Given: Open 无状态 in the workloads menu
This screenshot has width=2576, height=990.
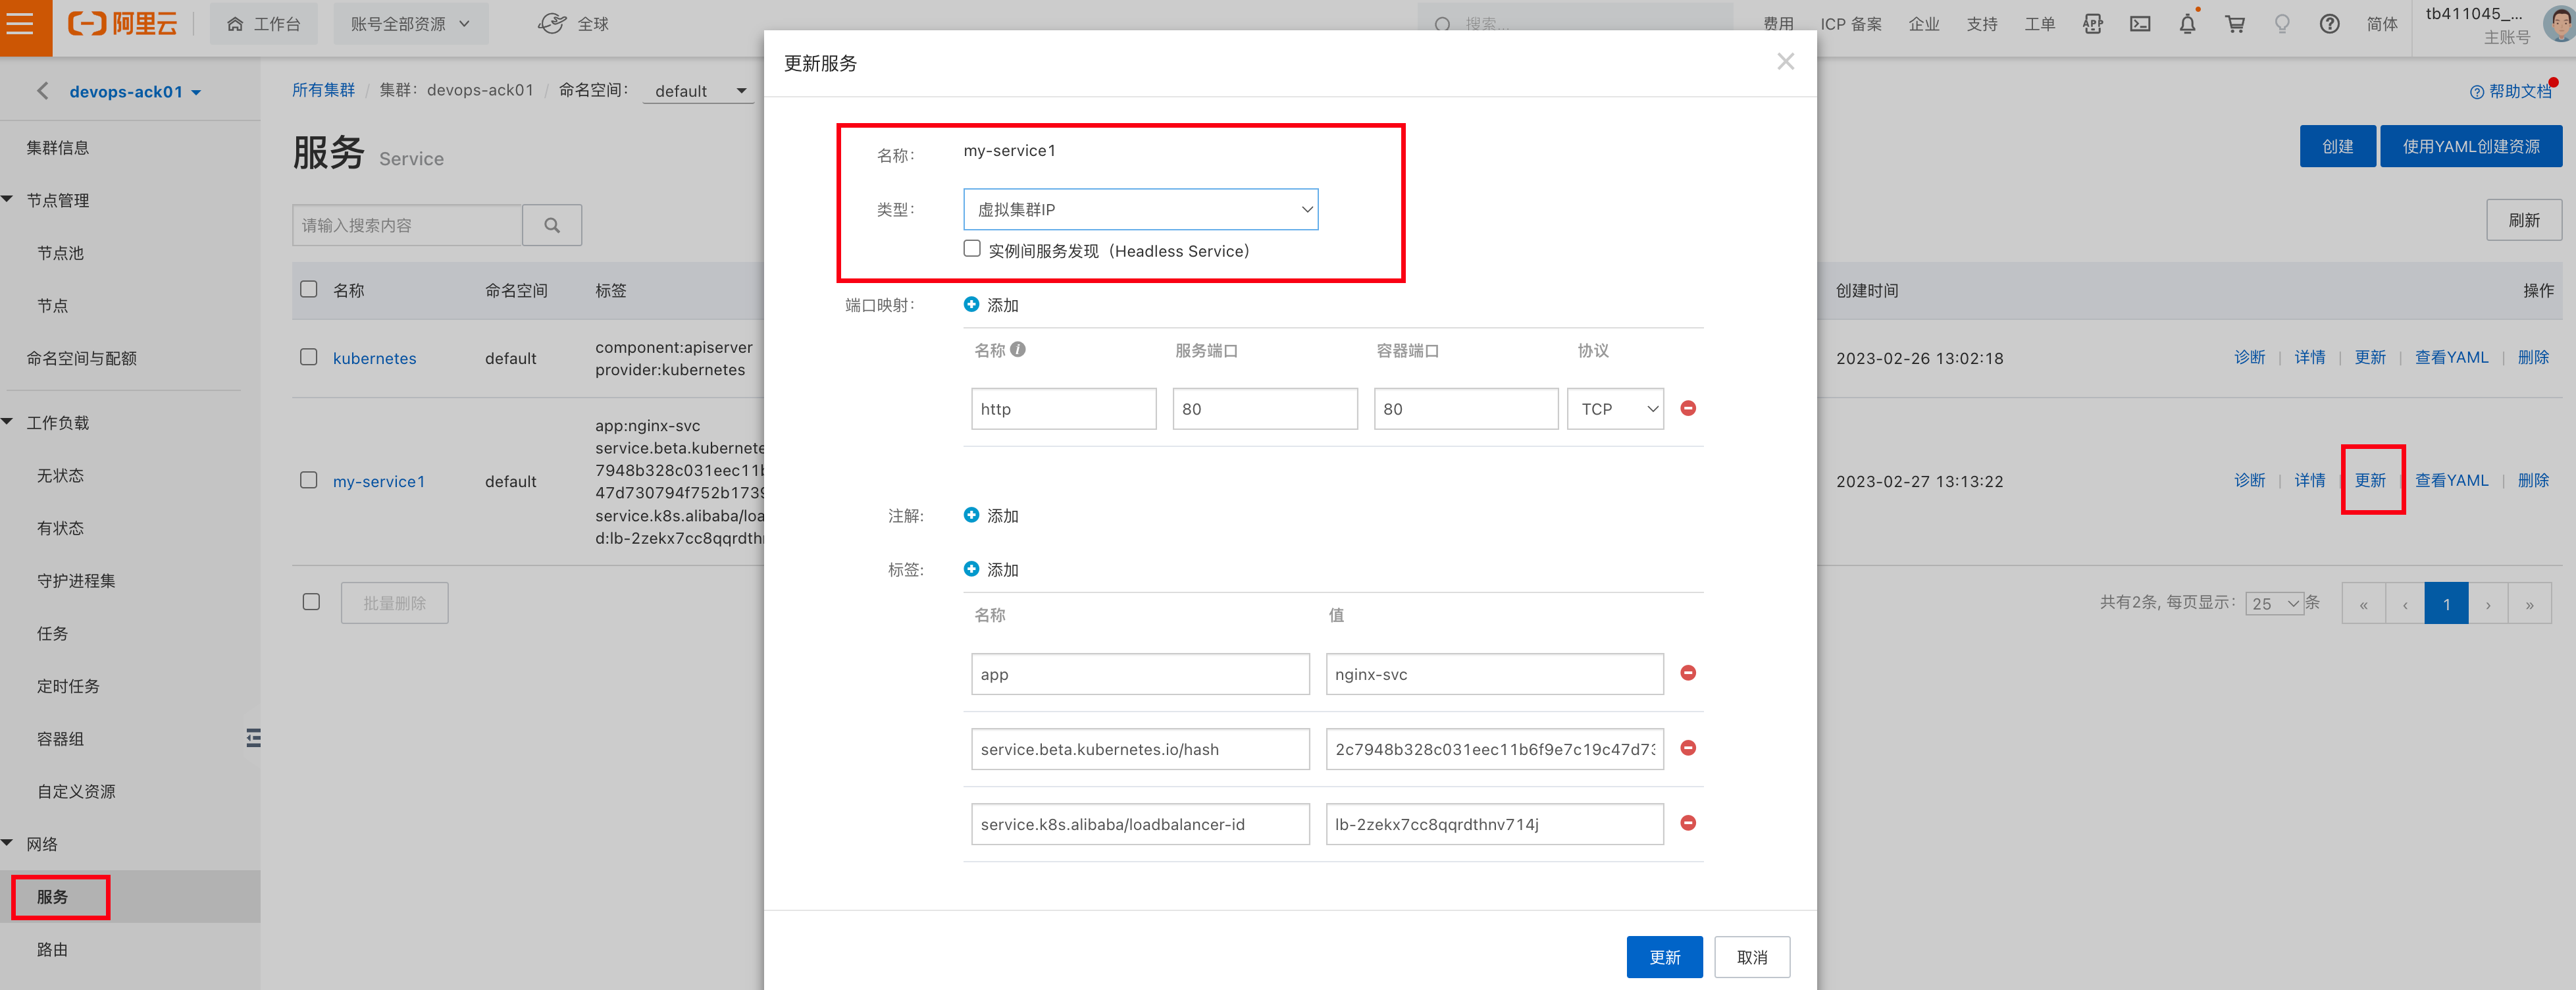Looking at the screenshot, I should click(60, 475).
